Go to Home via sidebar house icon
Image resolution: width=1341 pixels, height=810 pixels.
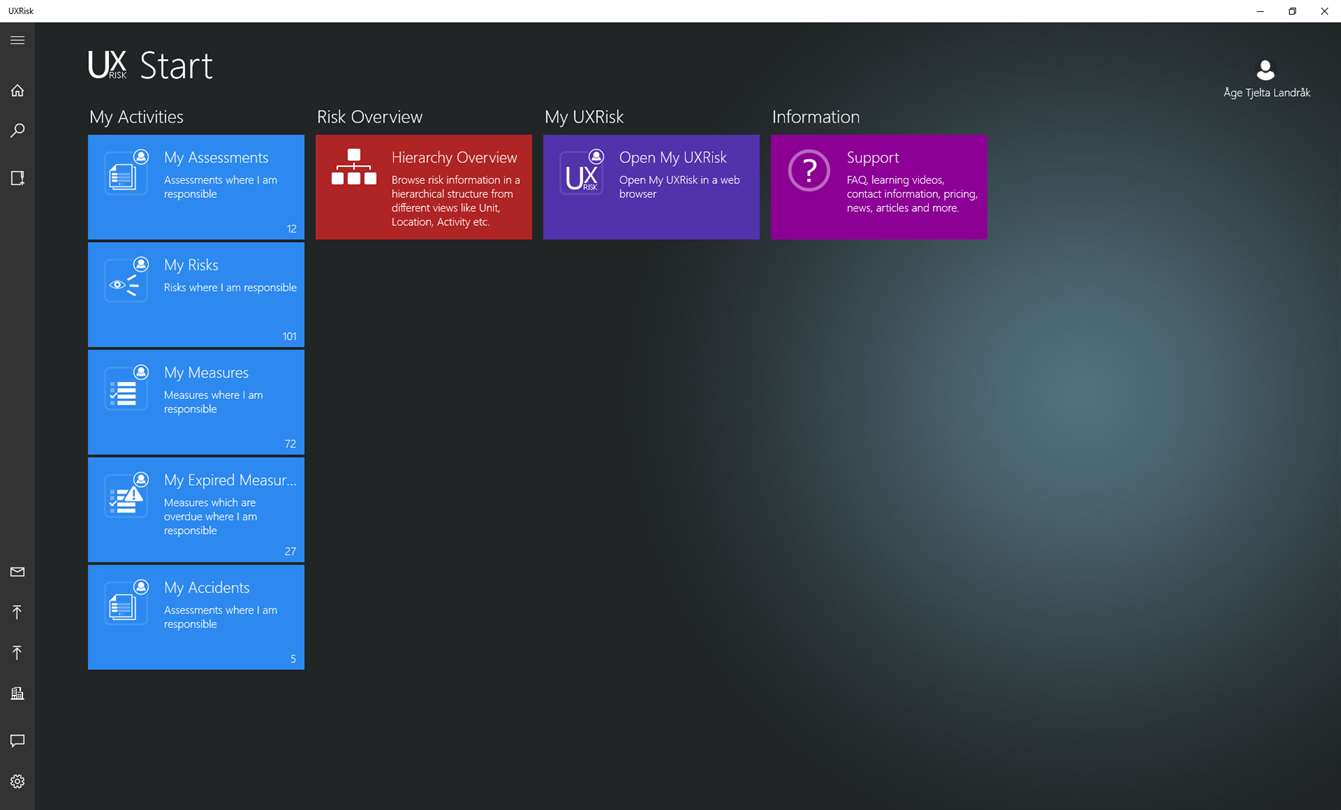pyautogui.click(x=17, y=91)
